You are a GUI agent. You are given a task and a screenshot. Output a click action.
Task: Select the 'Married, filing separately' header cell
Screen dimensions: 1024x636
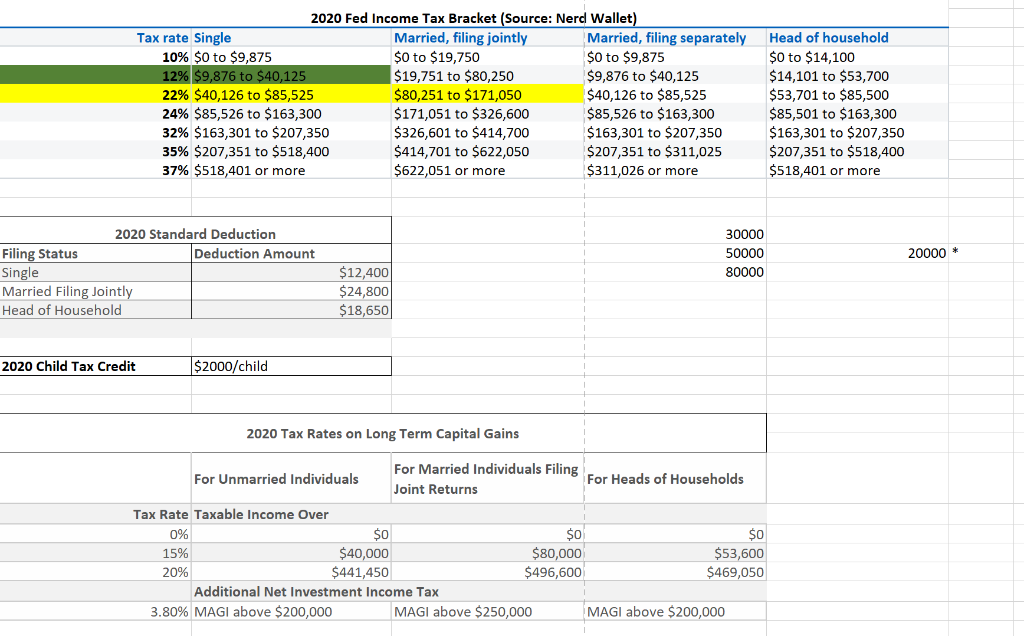point(675,38)
